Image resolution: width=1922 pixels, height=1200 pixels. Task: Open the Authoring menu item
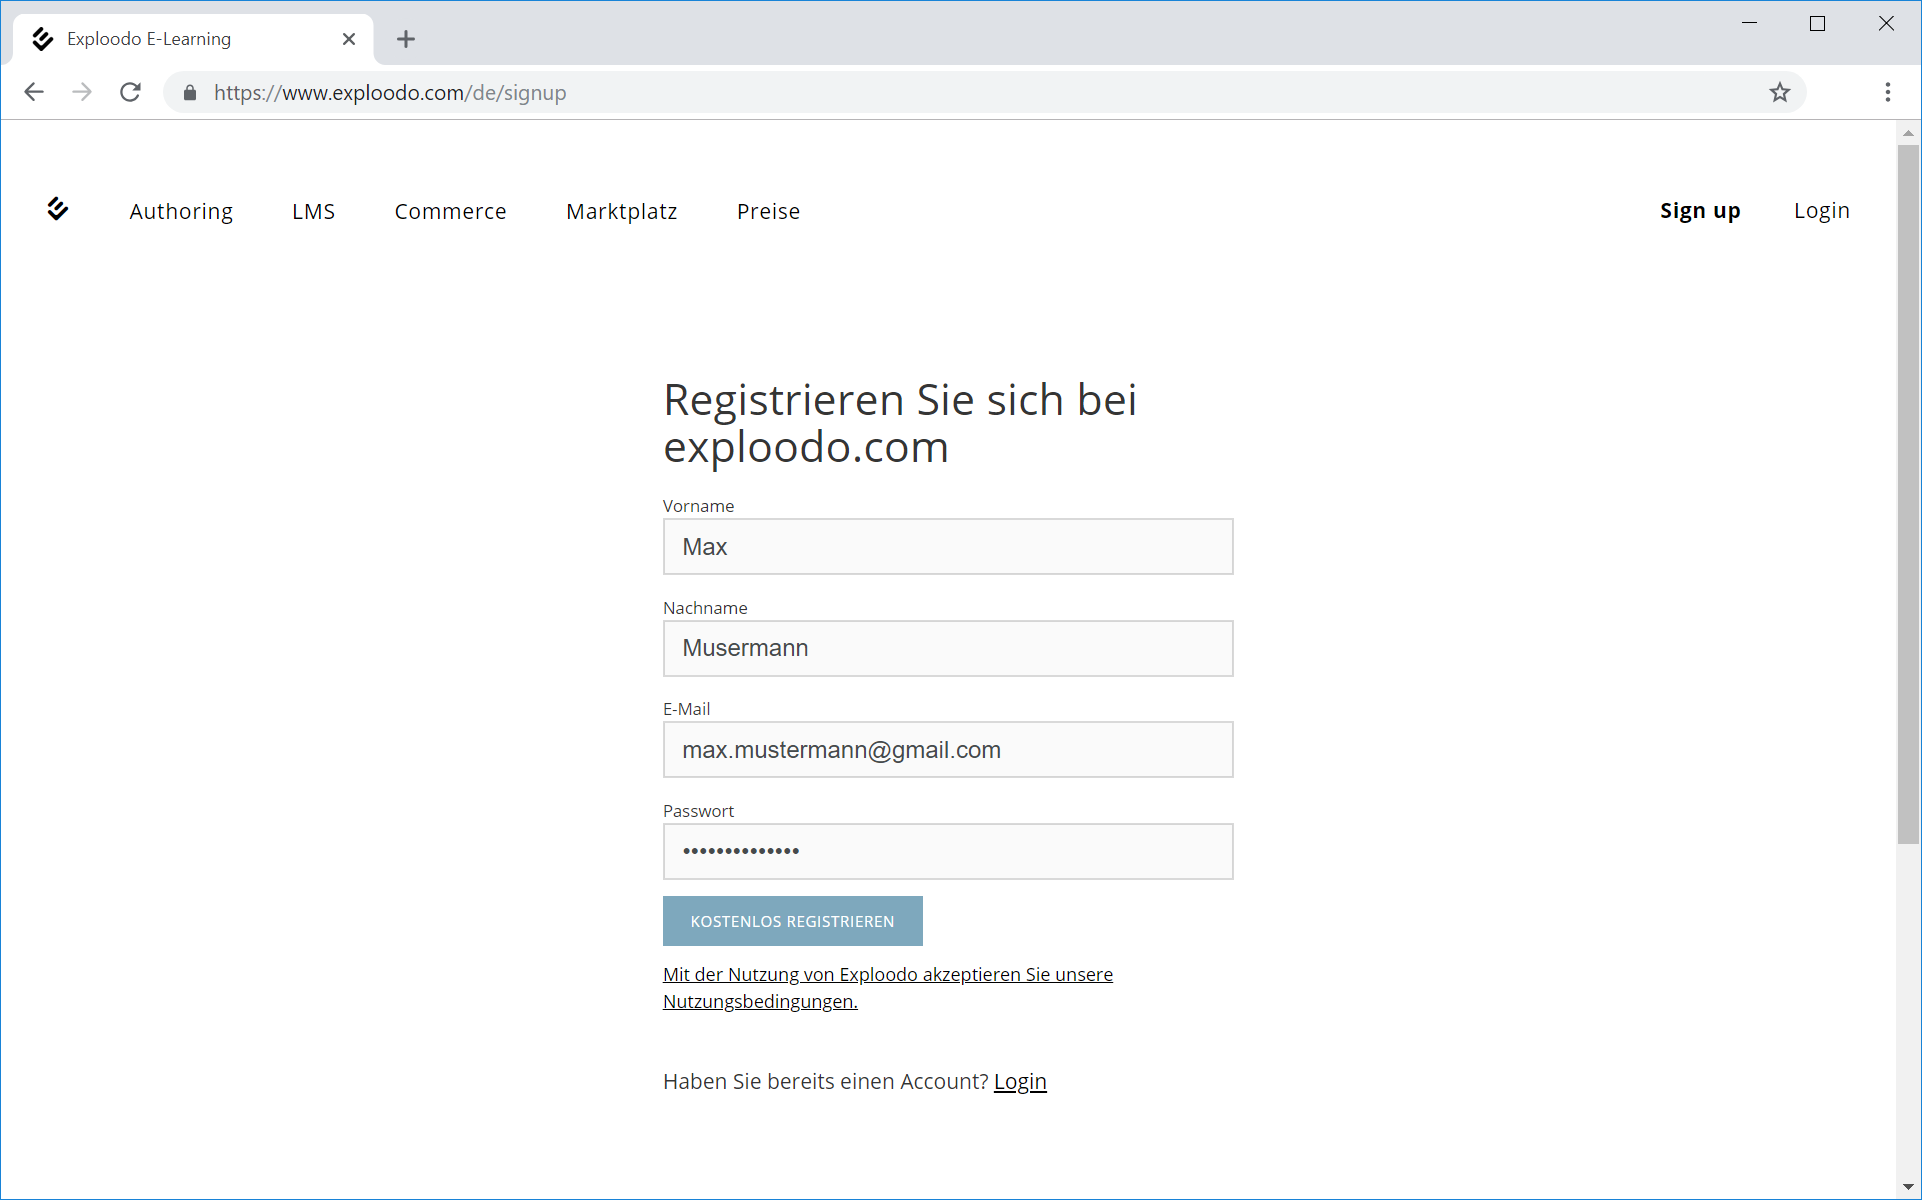[x=181, y=211]
